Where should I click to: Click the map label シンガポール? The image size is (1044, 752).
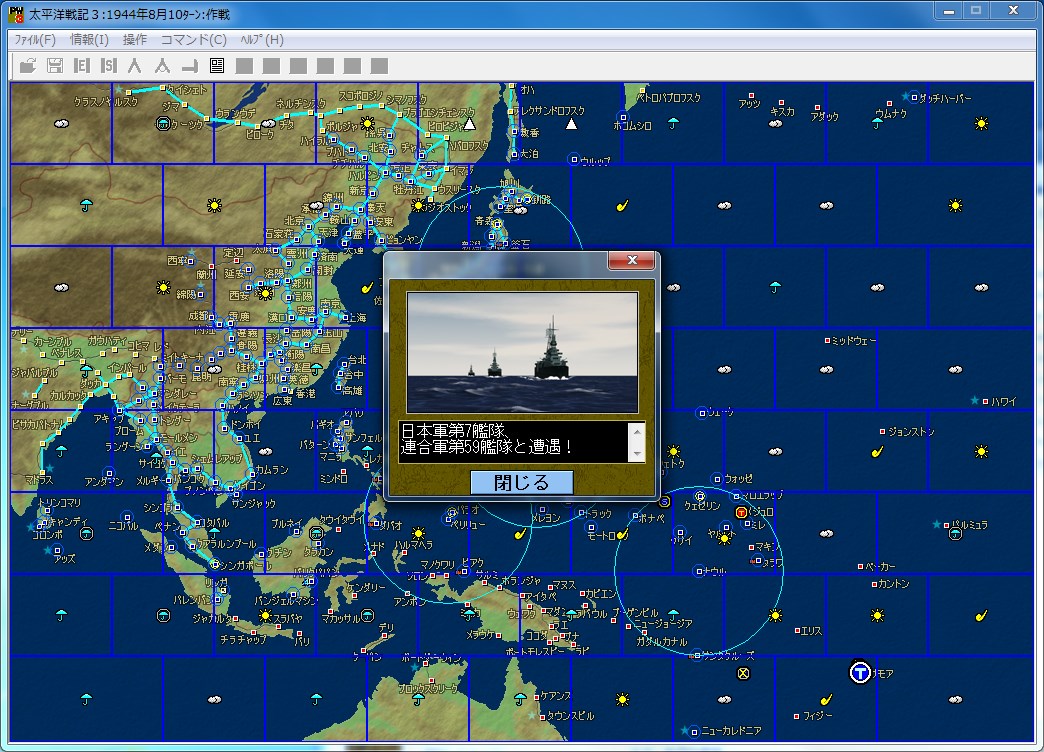pyautogui.click(x=246, y=565)
